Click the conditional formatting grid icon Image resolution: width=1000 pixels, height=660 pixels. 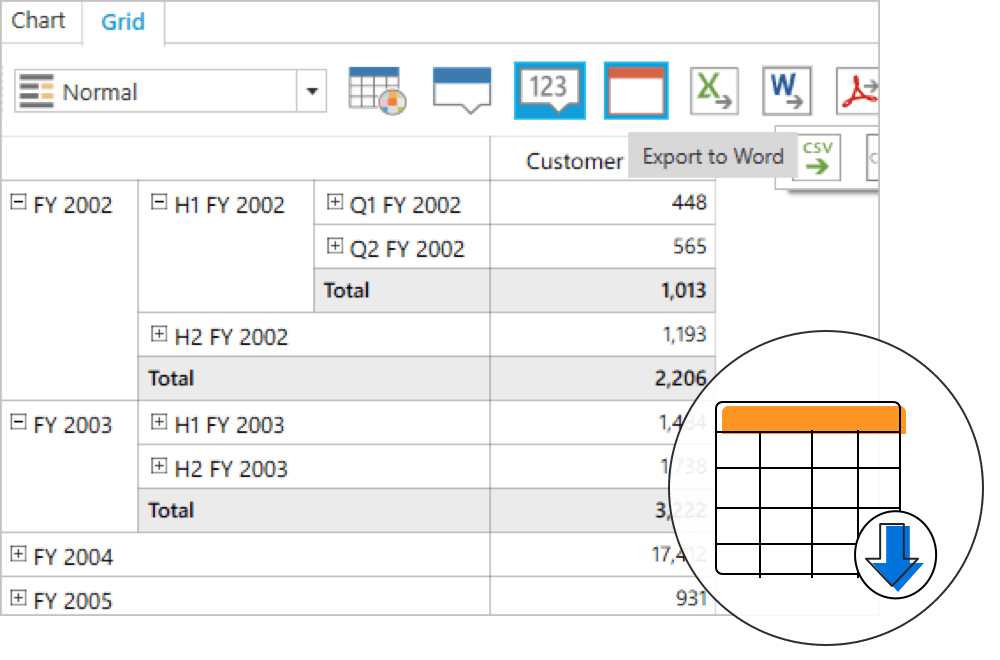377,91
